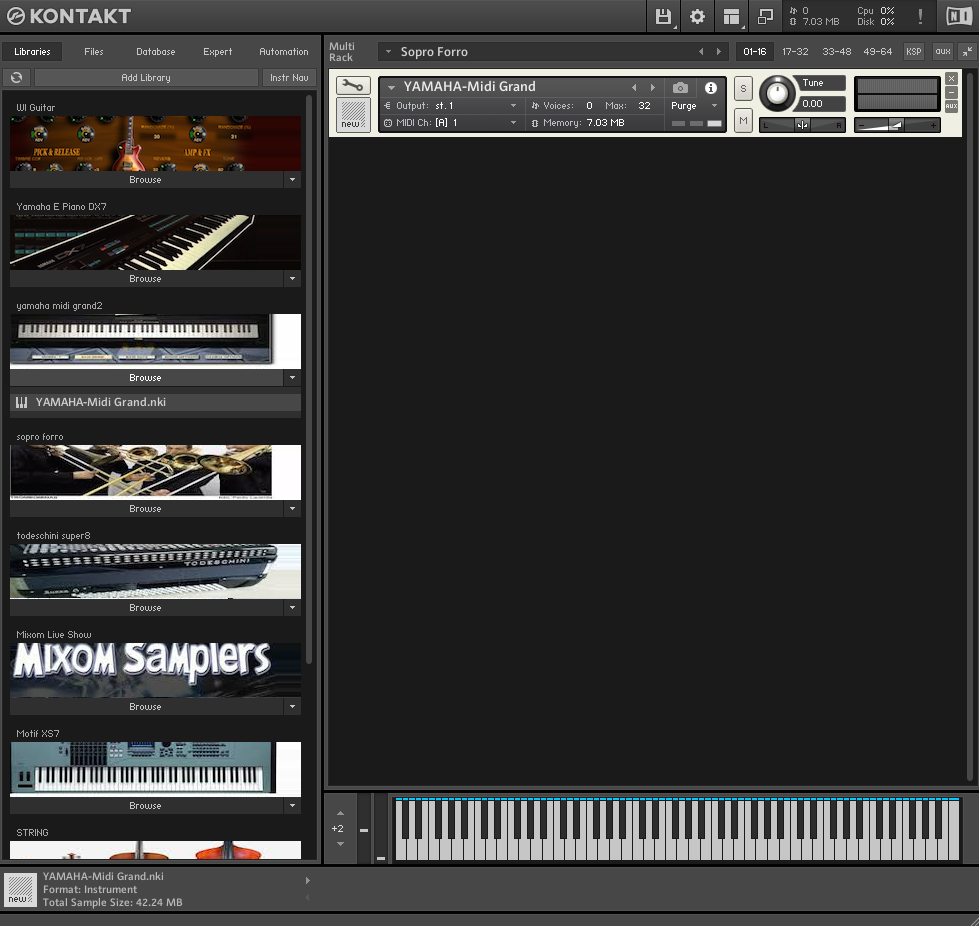
Task: Browse the sopro forro library
Action: pos(146,509)
